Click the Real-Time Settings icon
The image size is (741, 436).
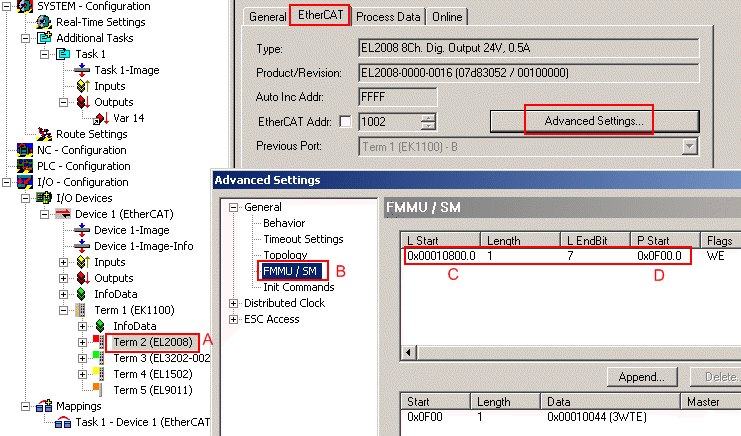click(44, 22)
